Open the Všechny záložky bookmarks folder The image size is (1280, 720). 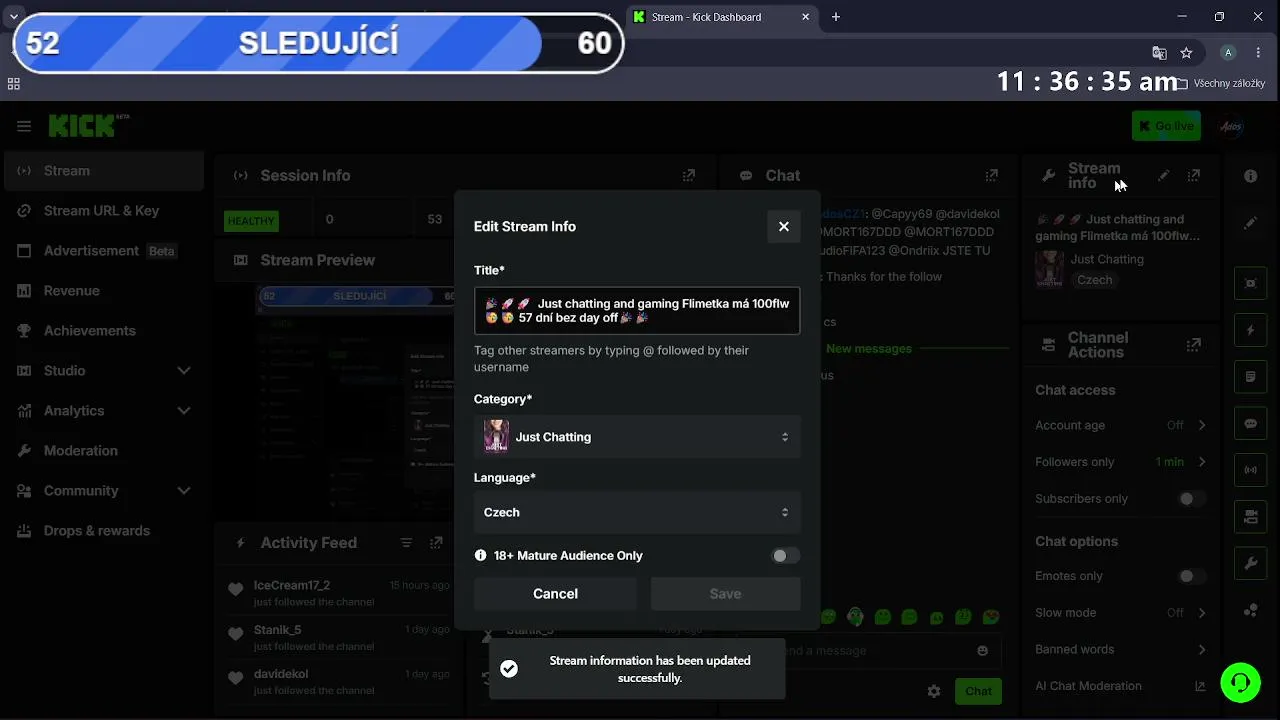(x=1221, y=84)
